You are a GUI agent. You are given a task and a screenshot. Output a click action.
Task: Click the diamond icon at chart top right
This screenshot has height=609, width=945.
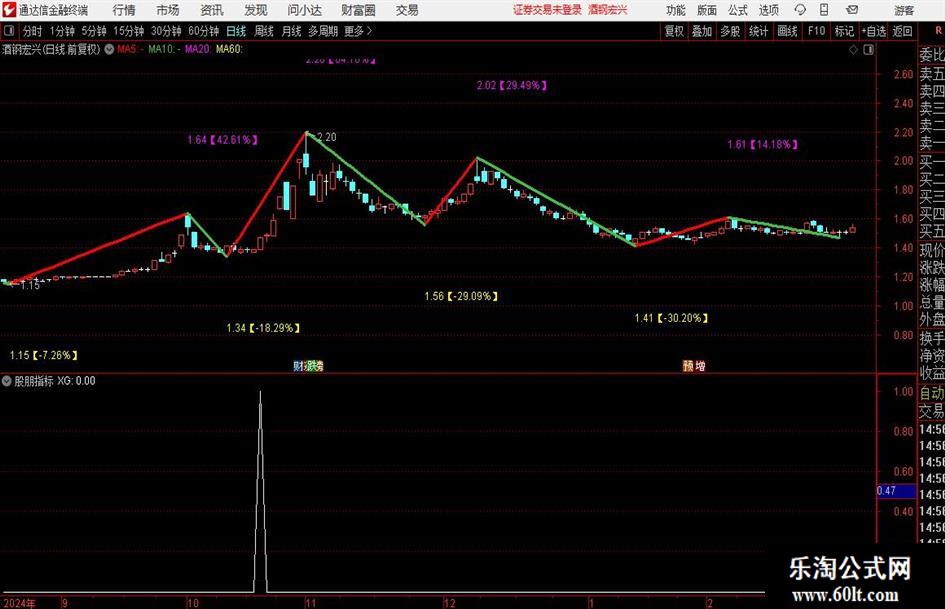(853, 50)
